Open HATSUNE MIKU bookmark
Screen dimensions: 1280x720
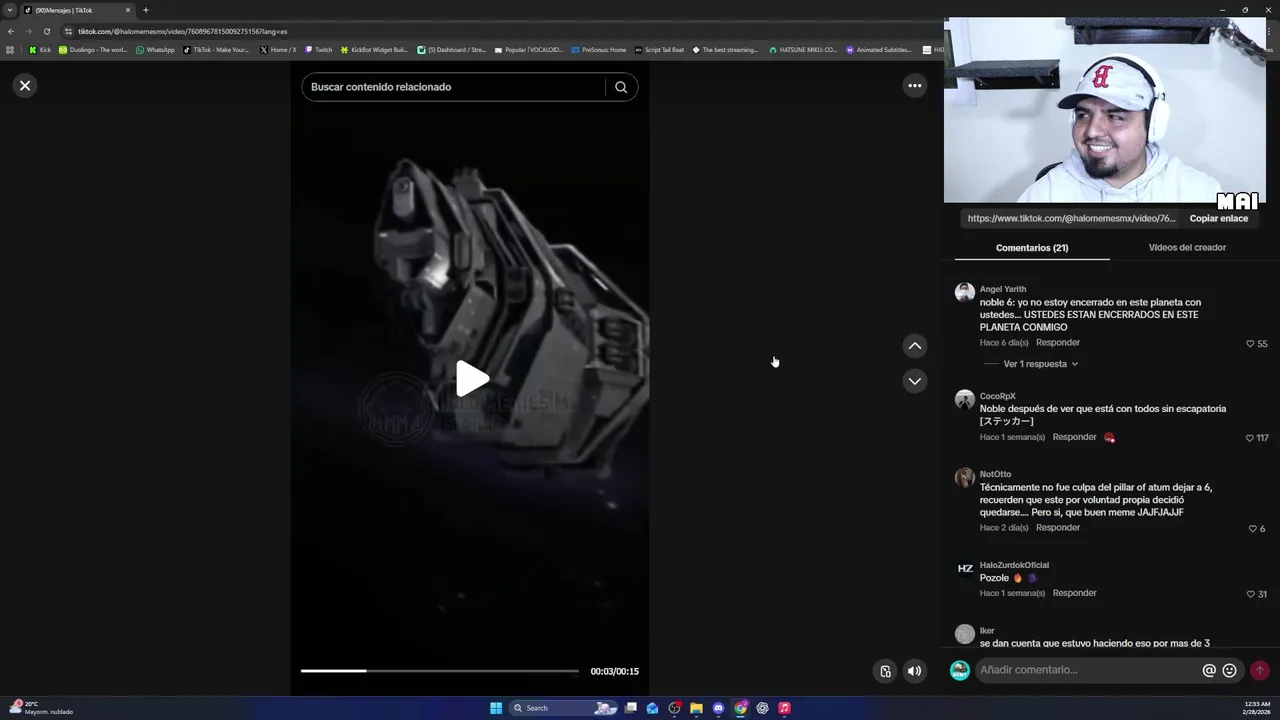[803, 50]
